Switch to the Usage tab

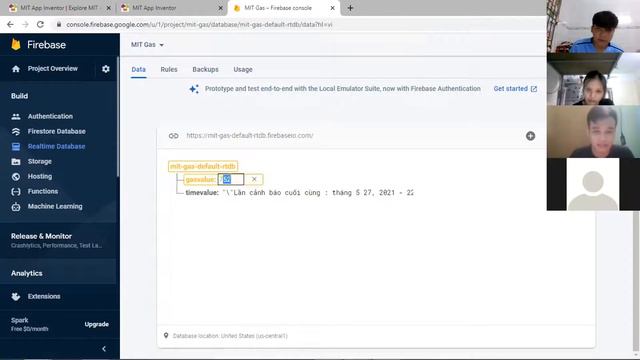tap(243, 69)
